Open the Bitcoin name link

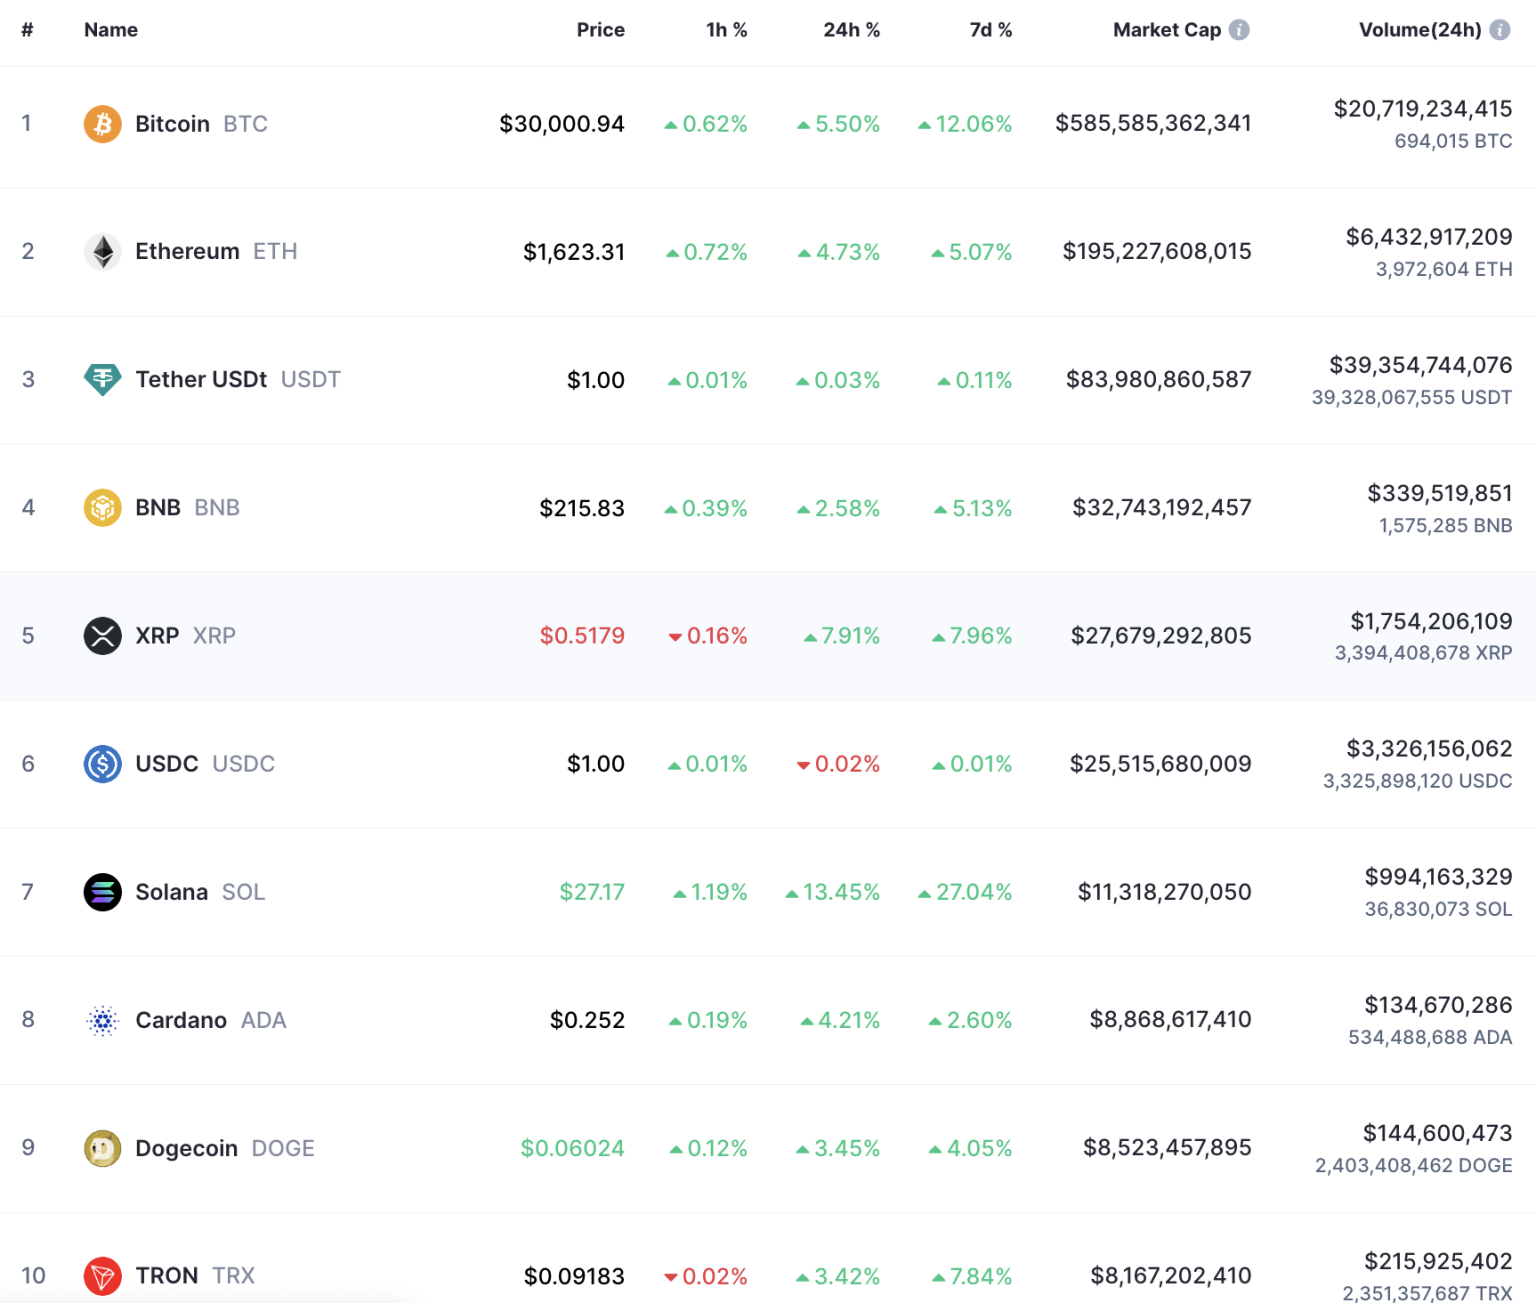coord(171,123)
